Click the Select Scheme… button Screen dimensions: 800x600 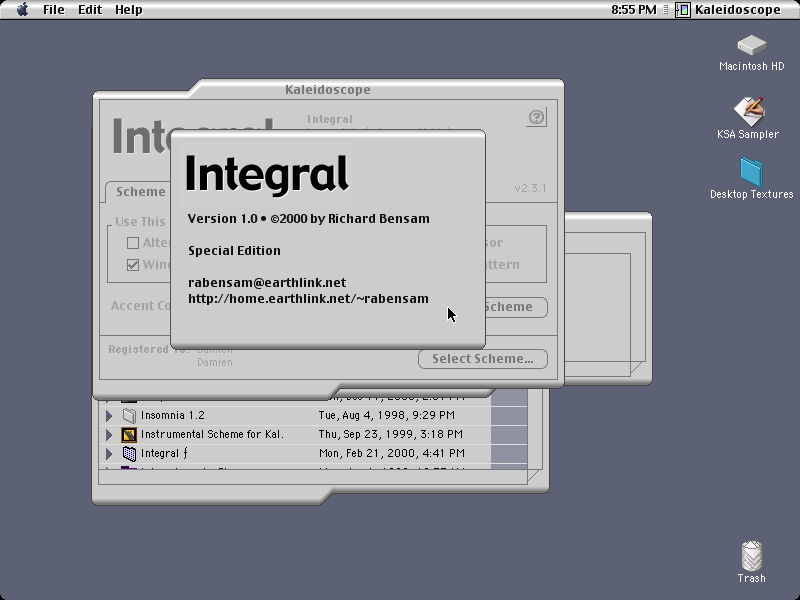pos(483,359)
